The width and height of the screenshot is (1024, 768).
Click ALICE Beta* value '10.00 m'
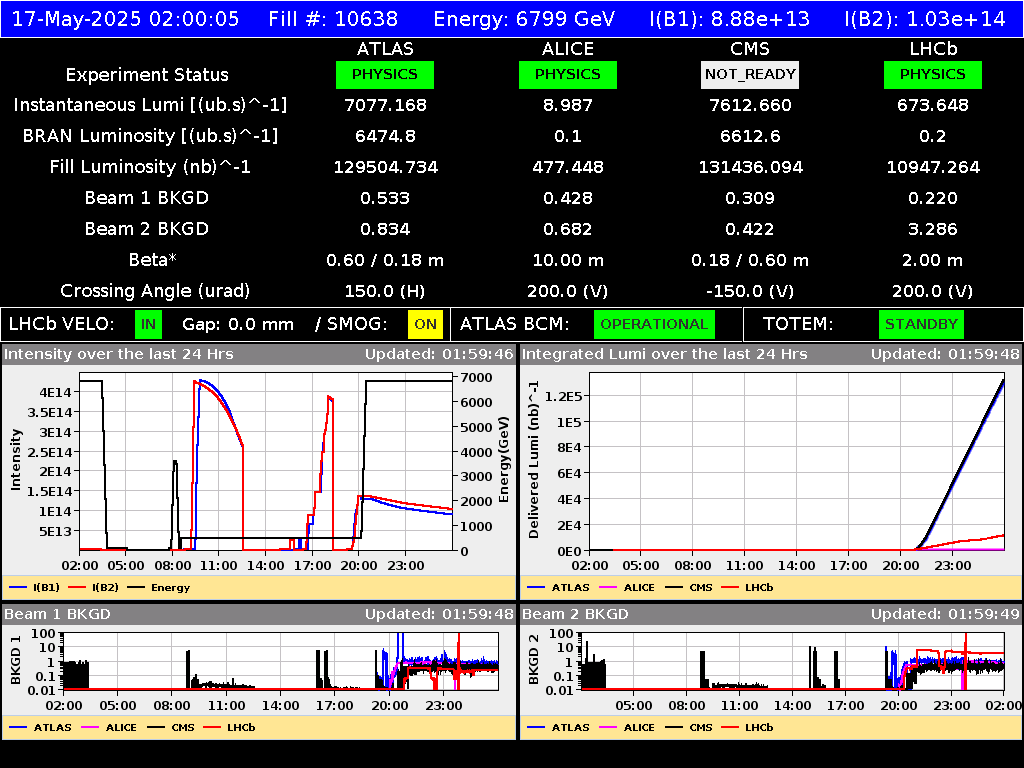pos(568,260)
